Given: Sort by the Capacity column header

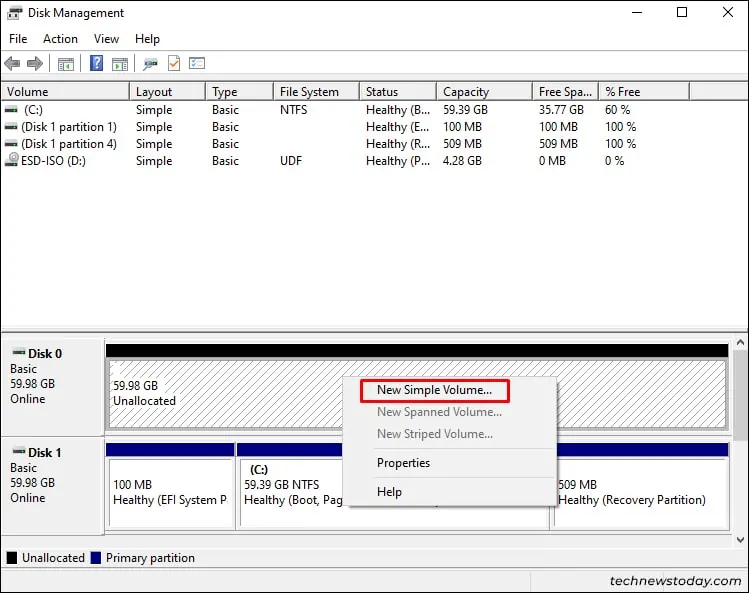Looking at the screenshot, I should point(484,91).
